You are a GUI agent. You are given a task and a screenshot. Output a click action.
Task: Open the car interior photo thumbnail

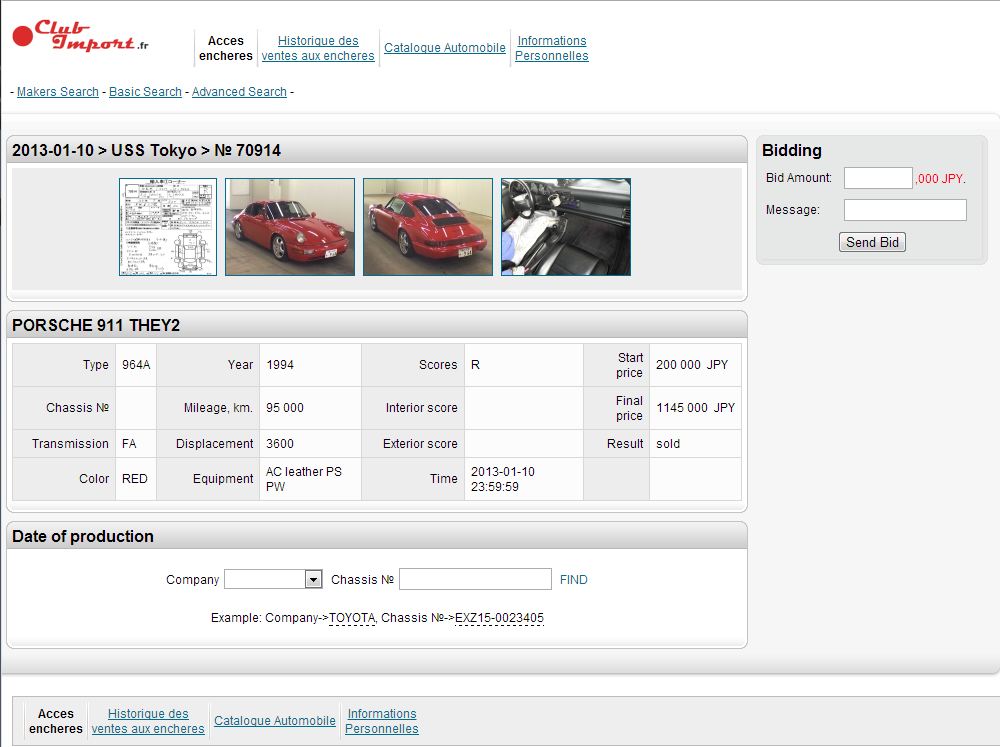(x=566, y=227)
